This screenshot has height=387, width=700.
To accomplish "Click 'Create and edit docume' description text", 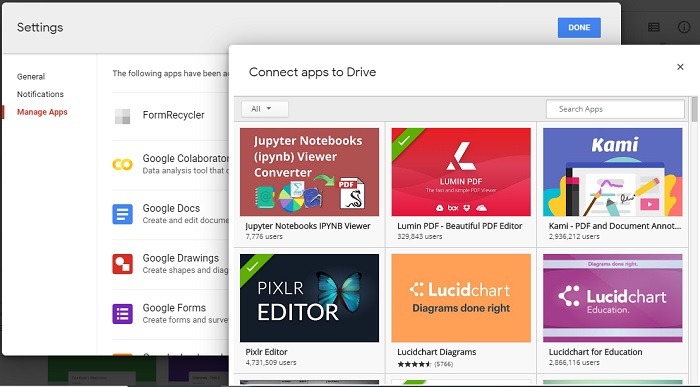I will click(186, 221).
